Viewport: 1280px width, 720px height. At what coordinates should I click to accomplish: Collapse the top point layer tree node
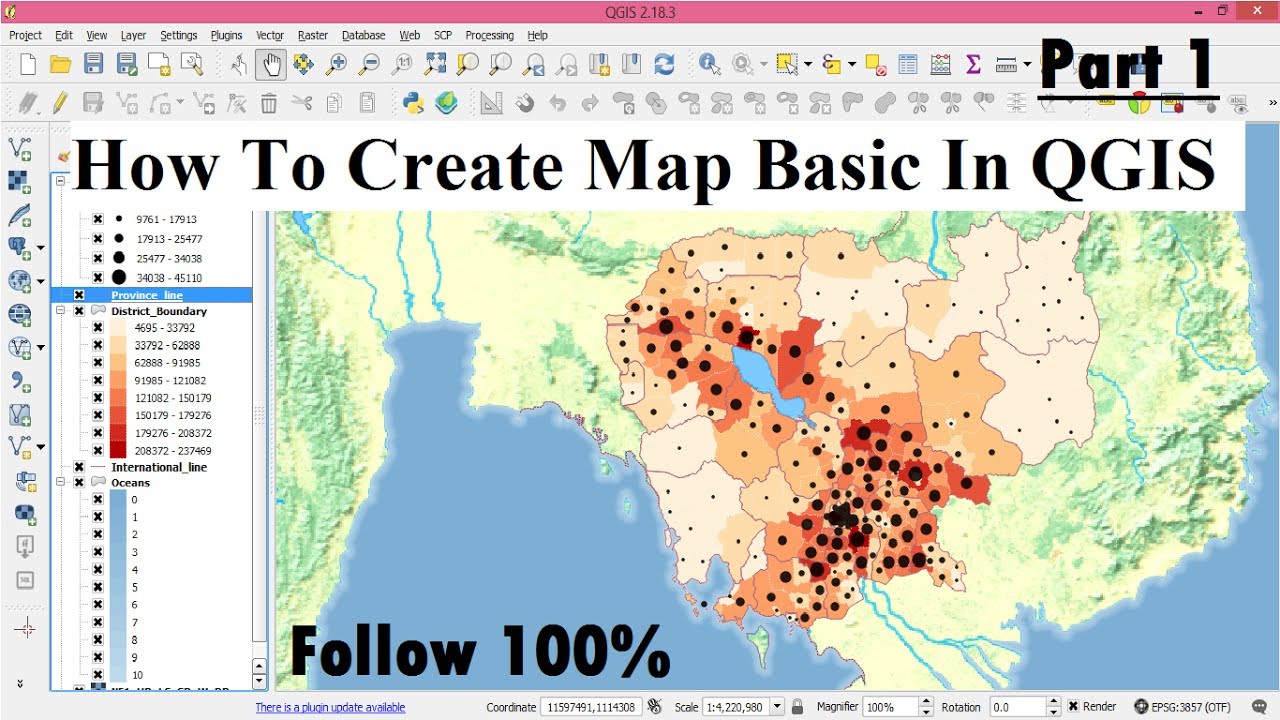pos(61,181)
